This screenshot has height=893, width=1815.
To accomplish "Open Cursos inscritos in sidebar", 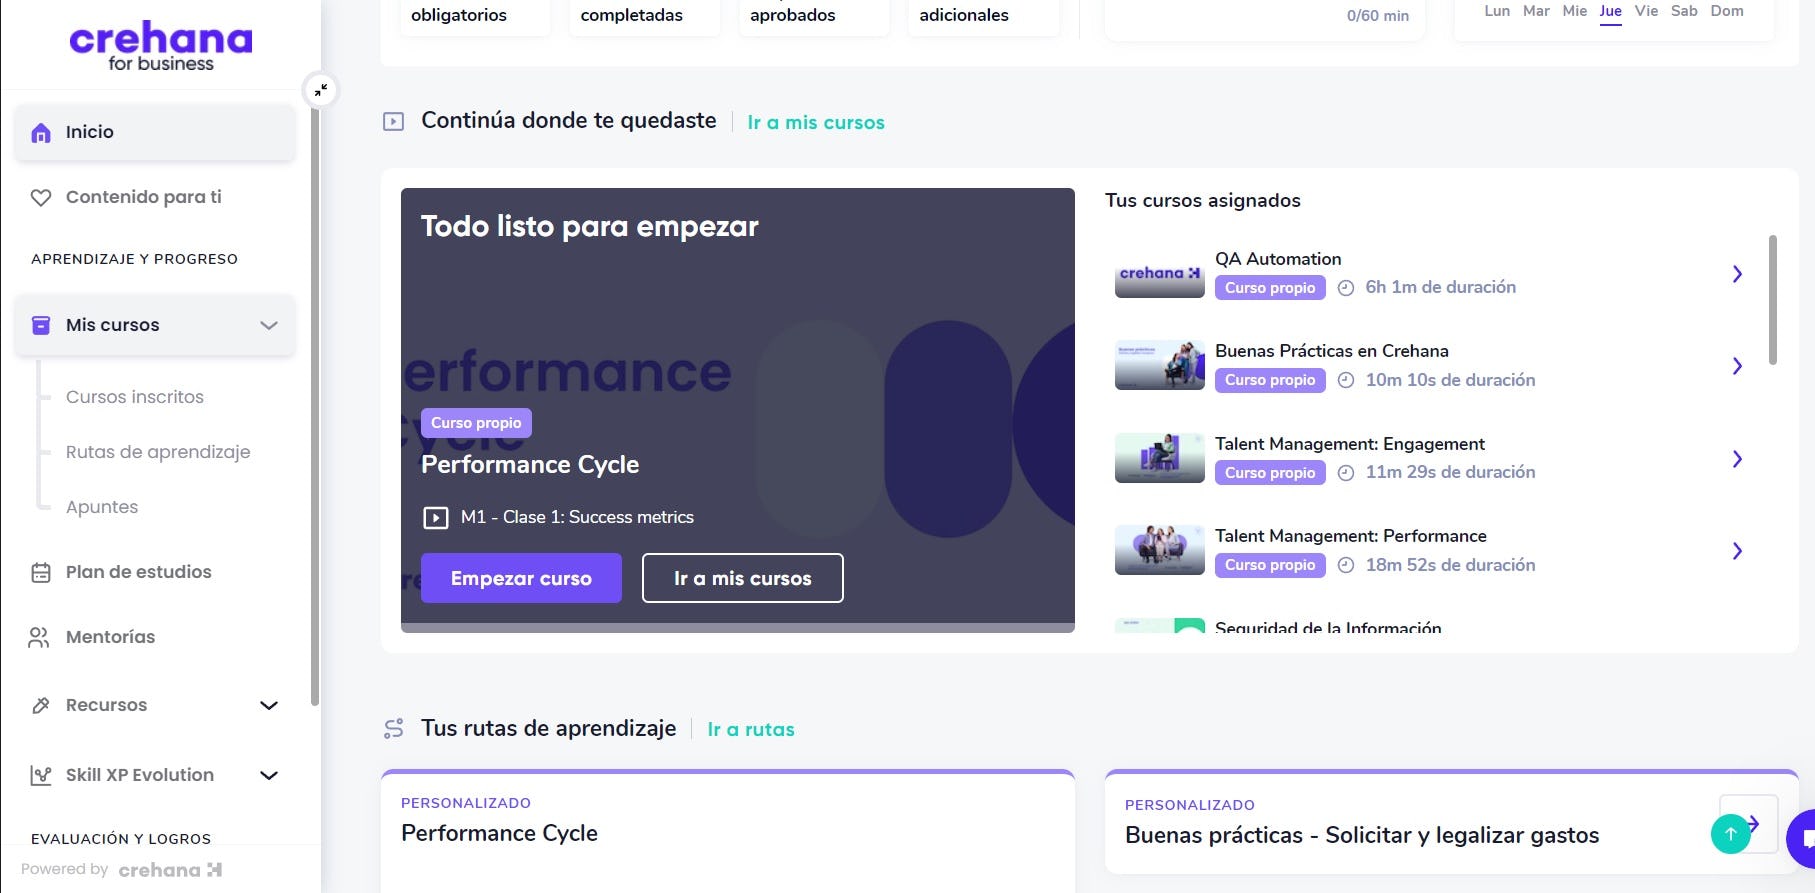I will (x=134, y=397).
